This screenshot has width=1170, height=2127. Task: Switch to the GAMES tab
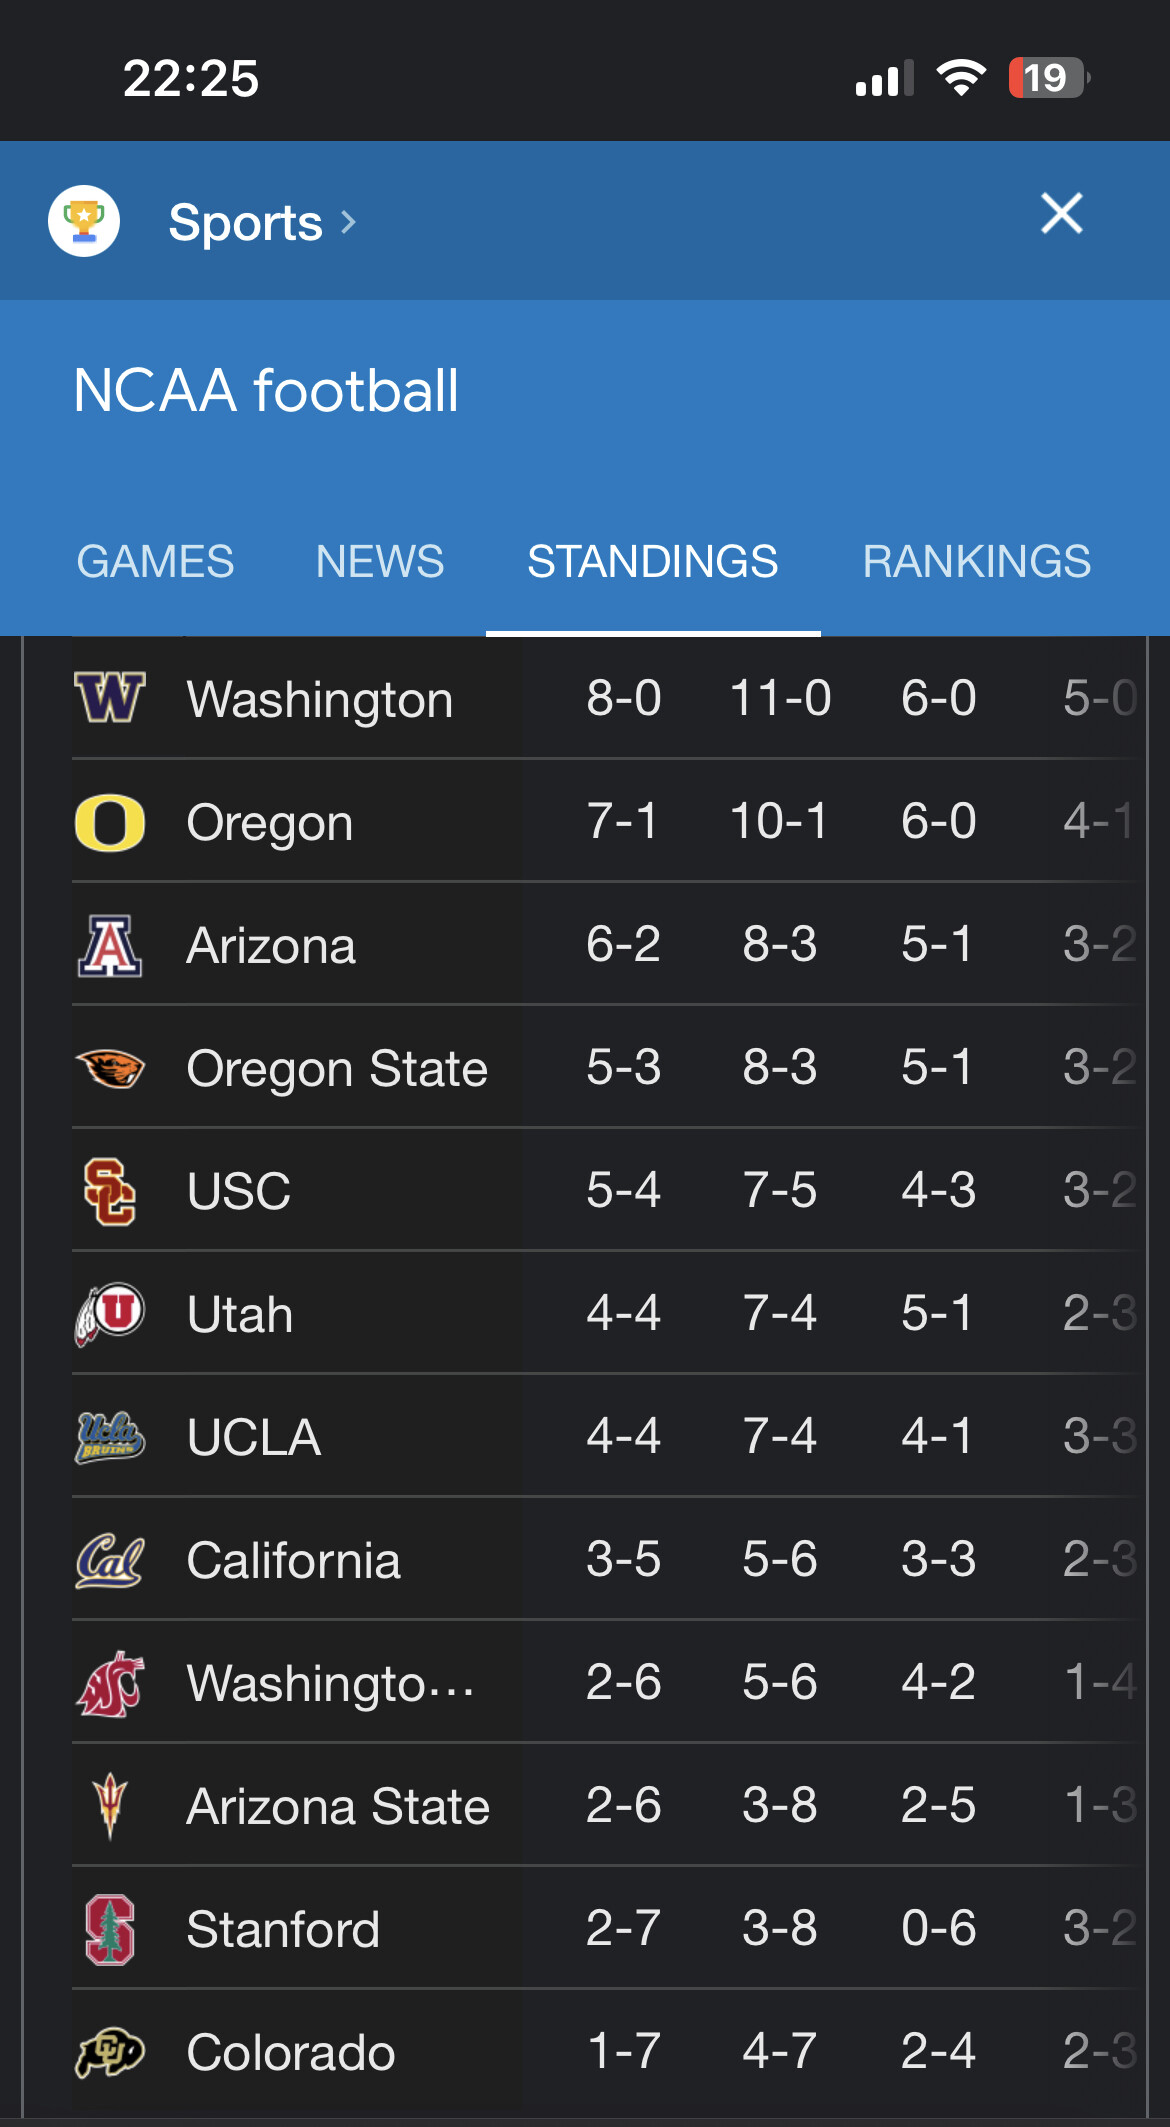tap(155, 561)
